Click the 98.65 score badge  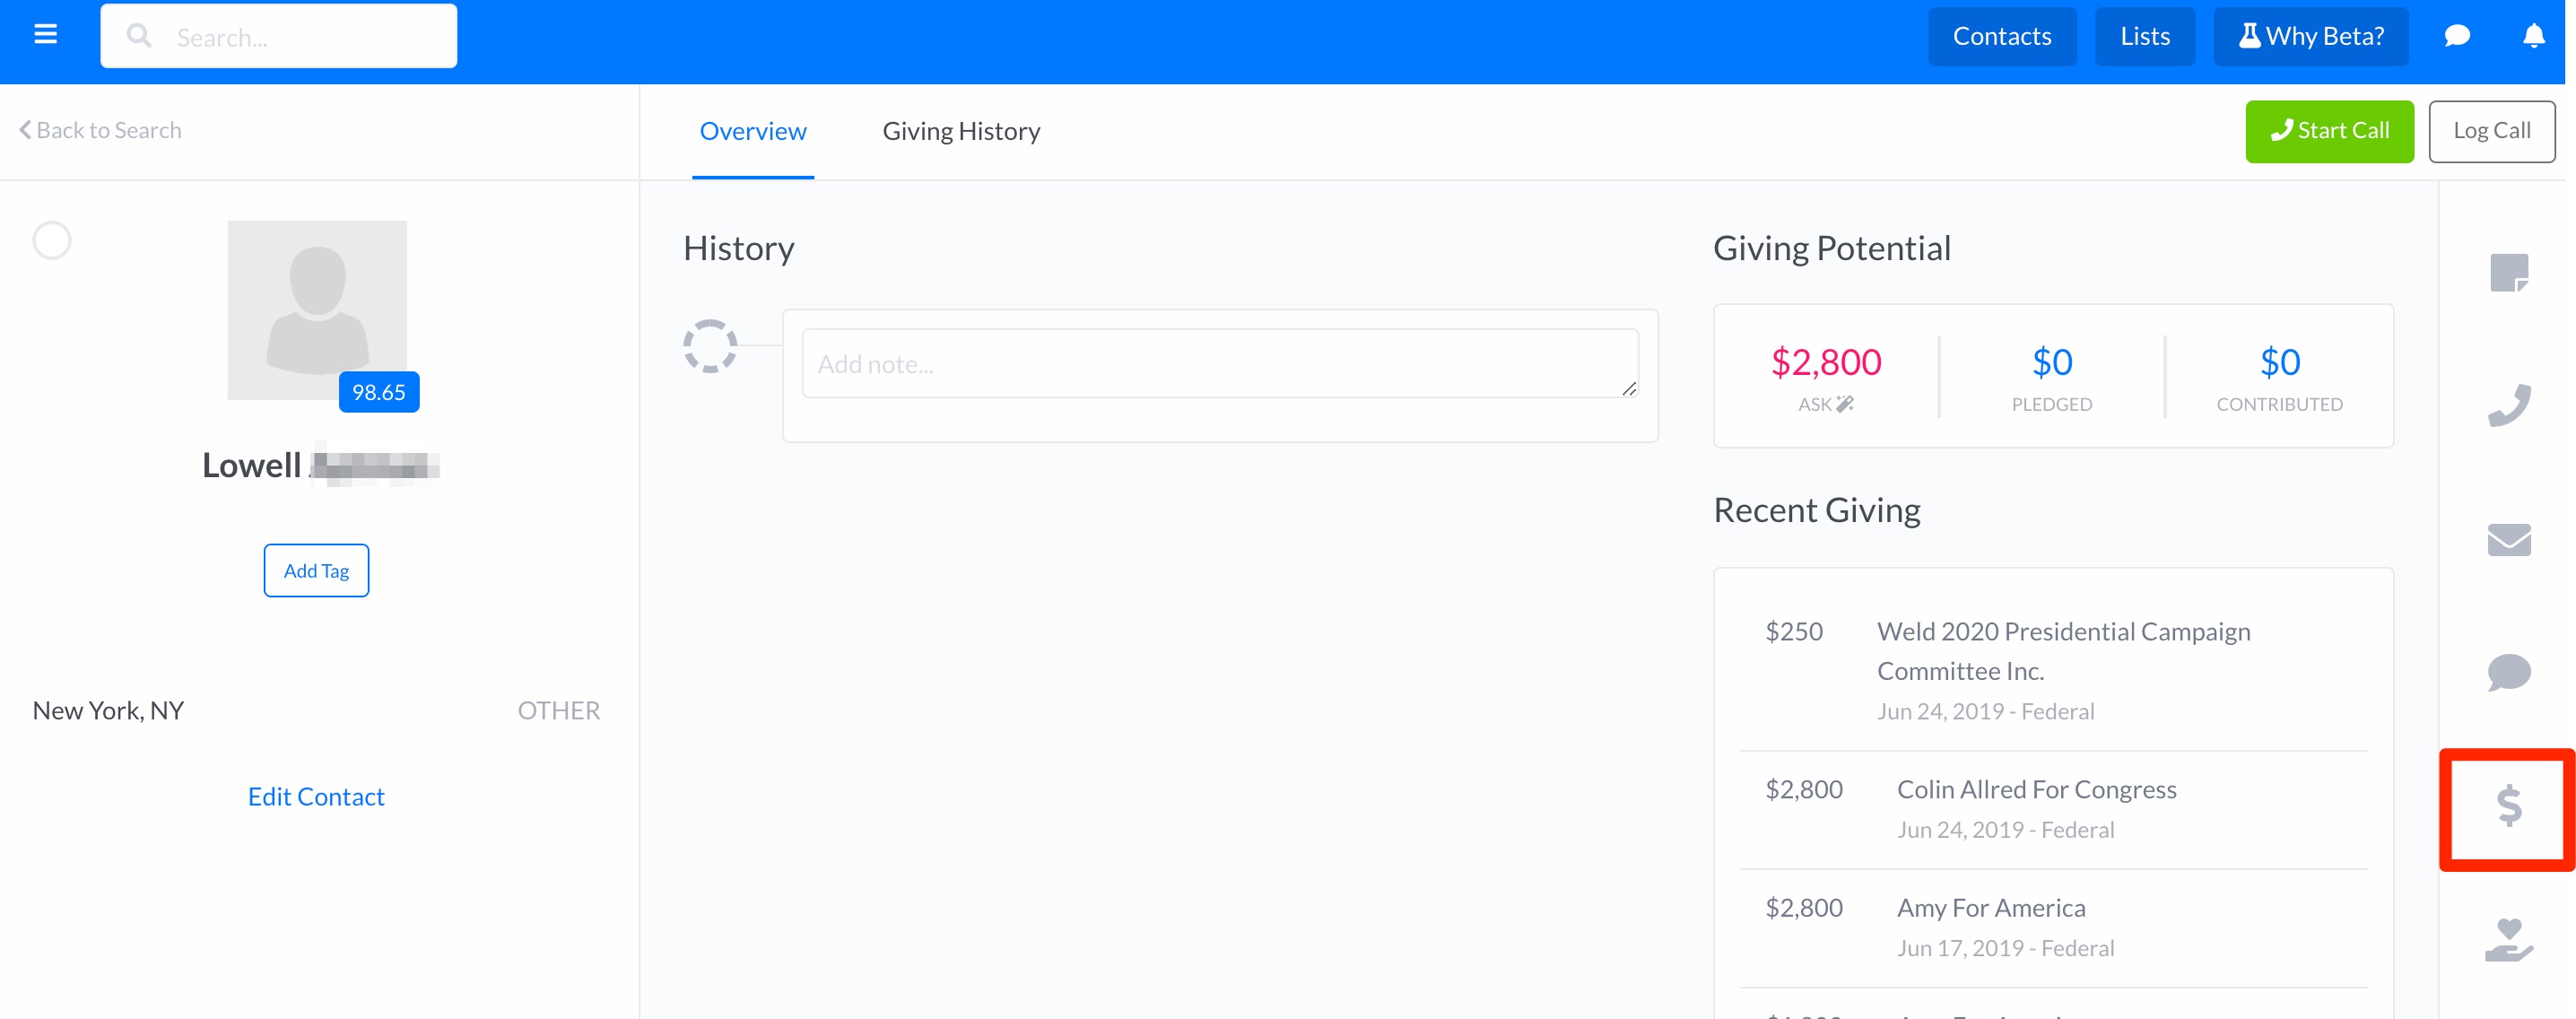point(379,392)
